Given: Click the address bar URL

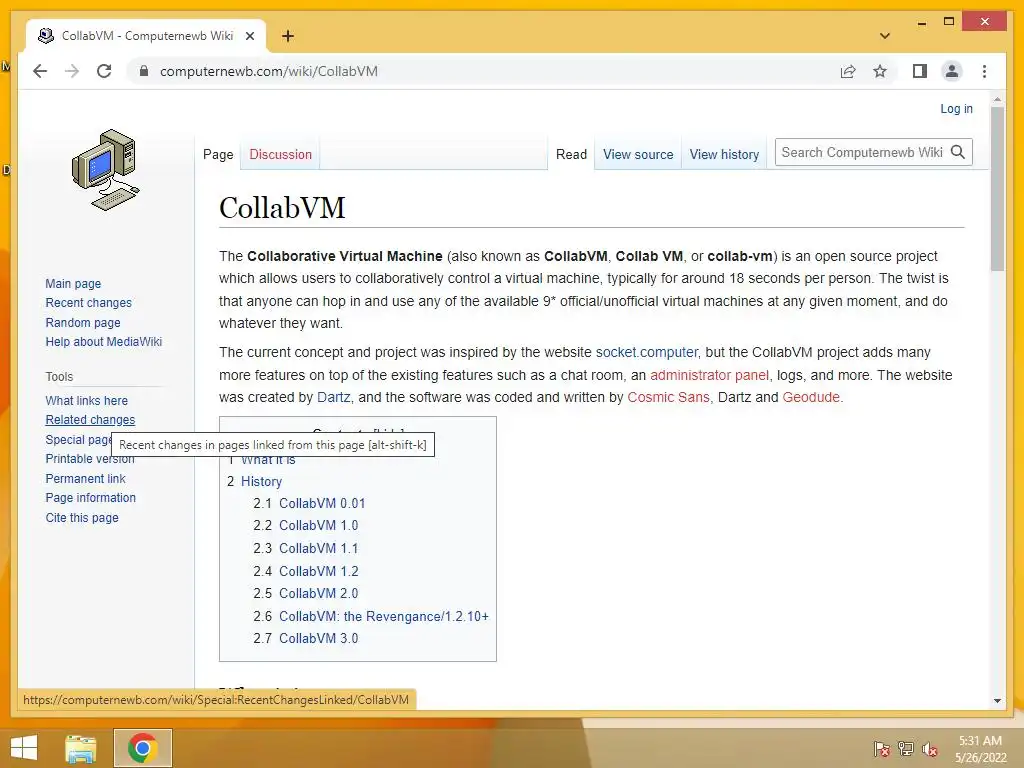Looking at the screenshot, I should pyautogui.click(x=268, y=71).
